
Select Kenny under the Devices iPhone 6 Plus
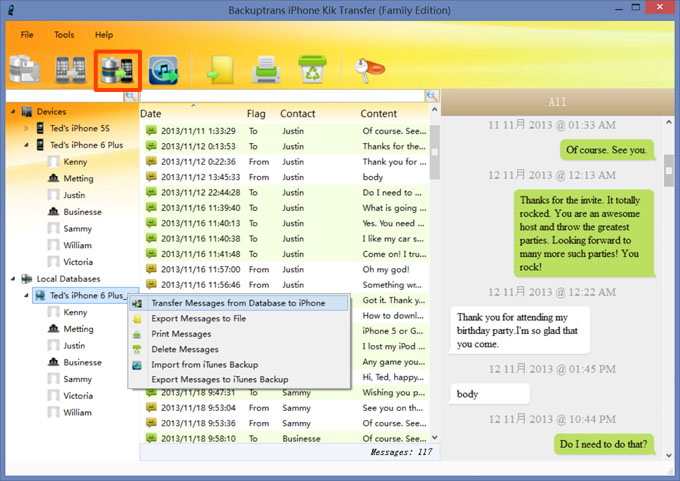[x=75, y=162]
